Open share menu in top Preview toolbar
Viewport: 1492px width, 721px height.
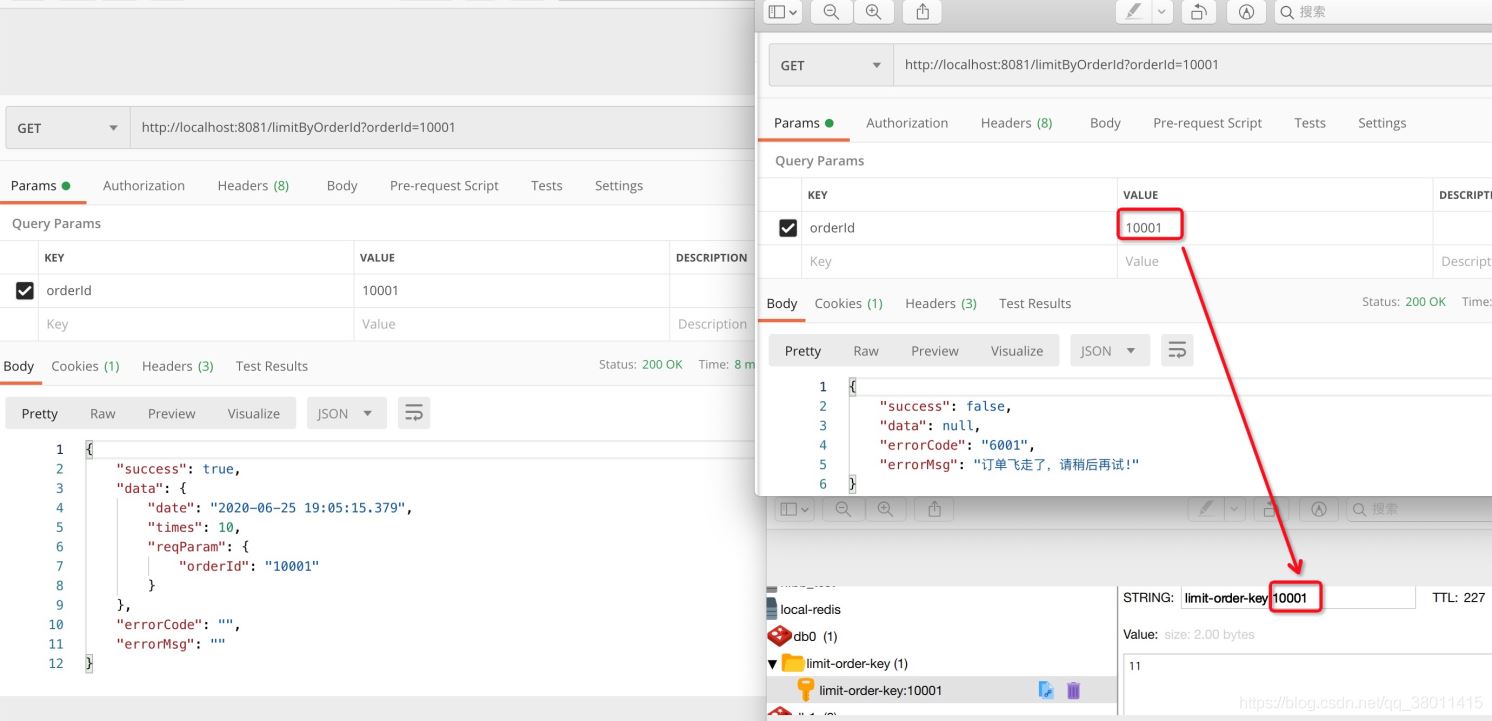pos(922,12)
